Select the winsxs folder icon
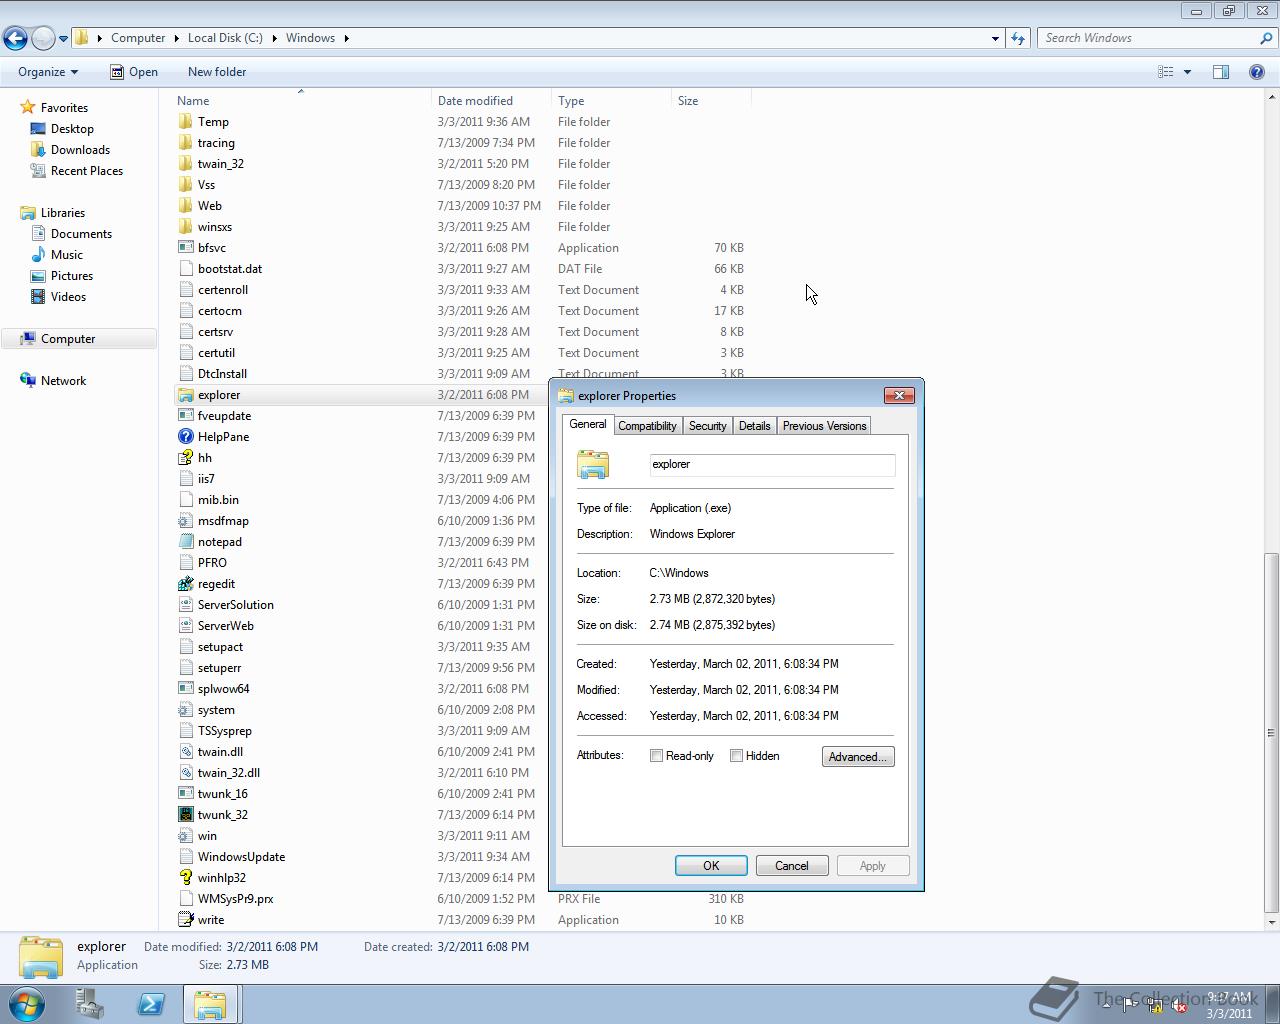The height and width of the screenshot is (1024, 1280). pos(185,227)
